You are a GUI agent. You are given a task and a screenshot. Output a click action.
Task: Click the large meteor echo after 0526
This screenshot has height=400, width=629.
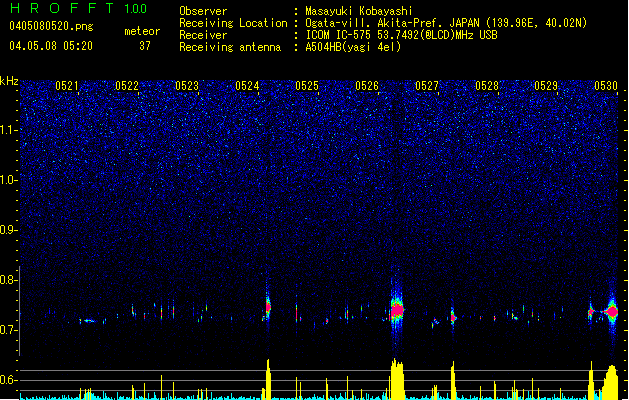coord(397,310)
